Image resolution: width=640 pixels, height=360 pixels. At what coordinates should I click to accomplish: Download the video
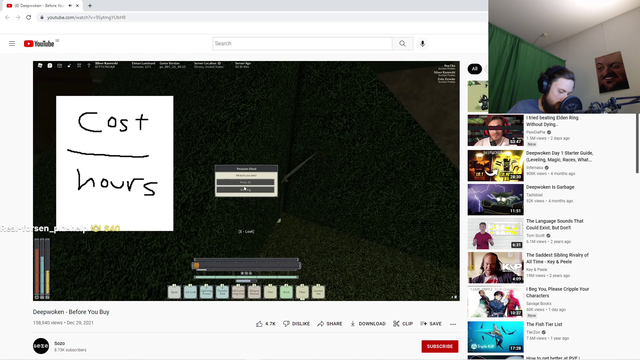click(x=368, y=324)
